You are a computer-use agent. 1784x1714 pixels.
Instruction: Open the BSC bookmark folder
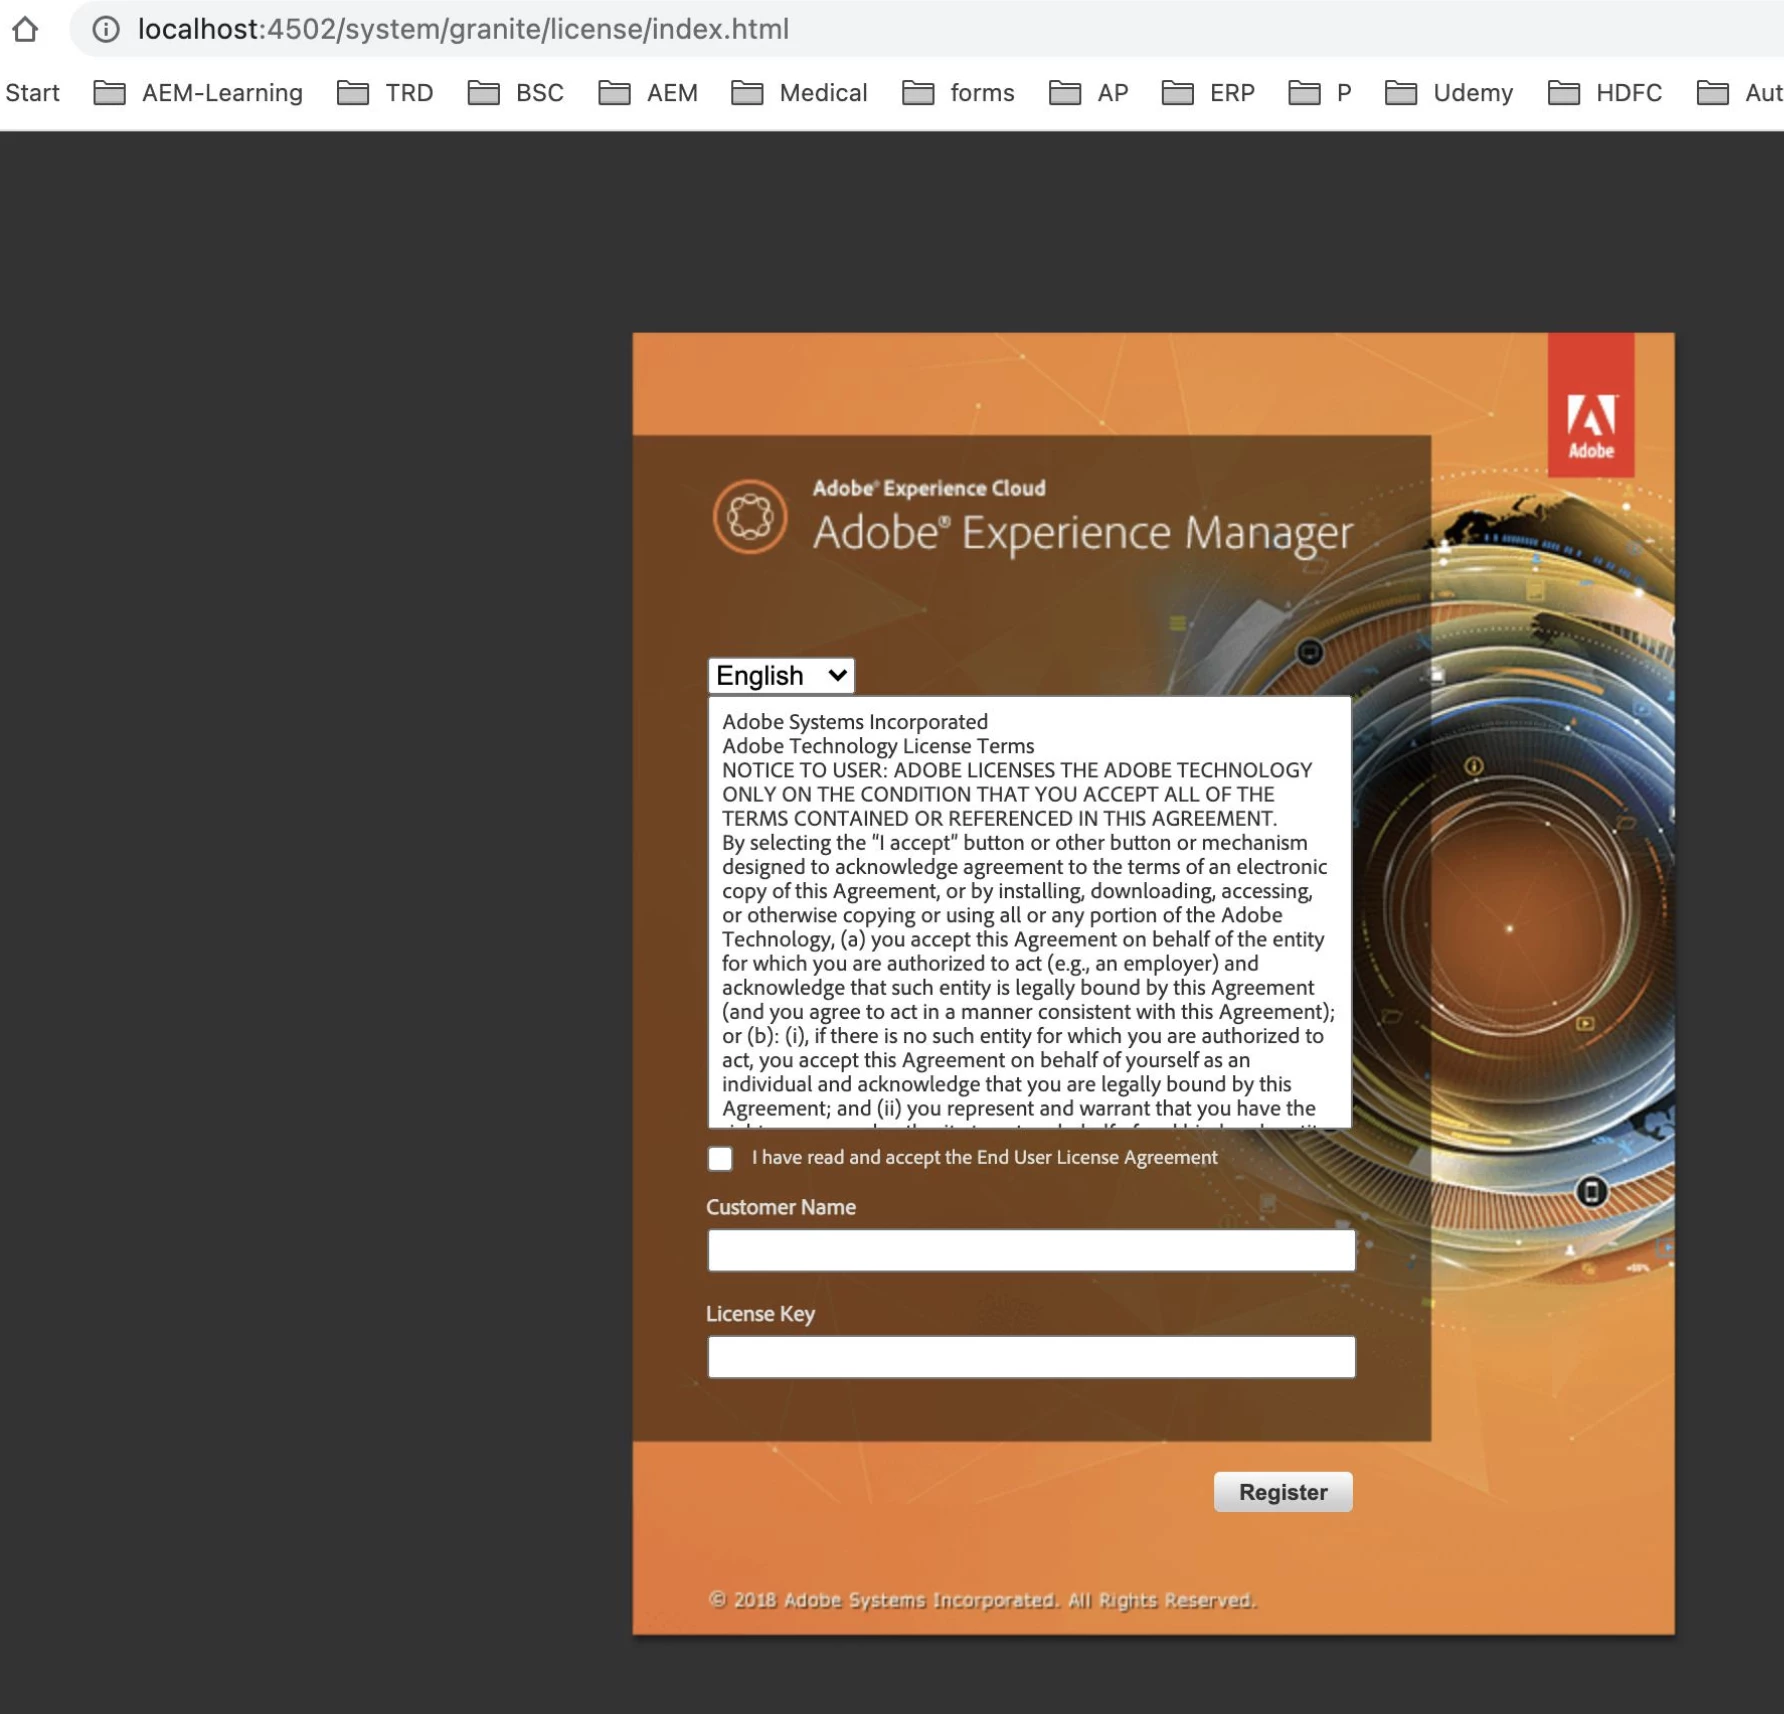point(516,93)
